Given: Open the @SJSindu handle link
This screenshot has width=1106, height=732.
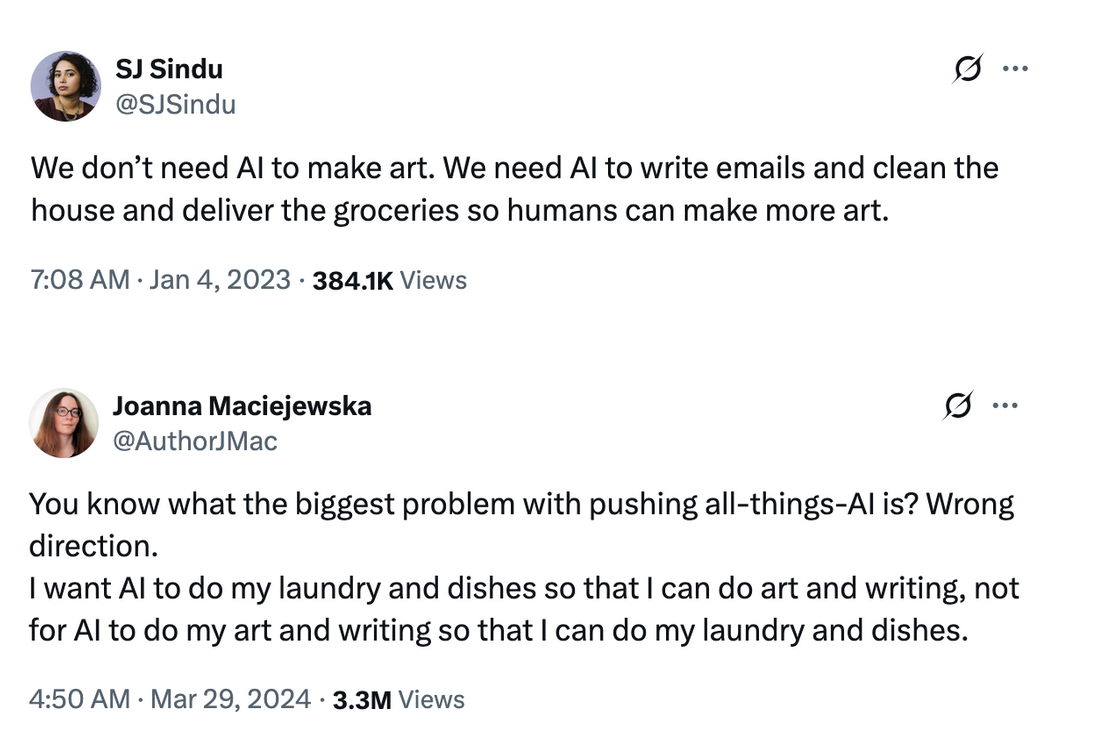Looking at the screenshot, I should tap(176, 104).
